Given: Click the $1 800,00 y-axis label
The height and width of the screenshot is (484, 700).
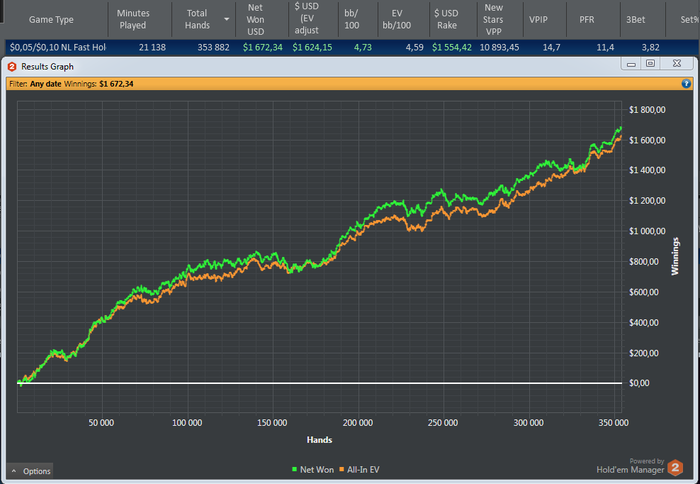Looking at the screenshot, I should [647, 109].
